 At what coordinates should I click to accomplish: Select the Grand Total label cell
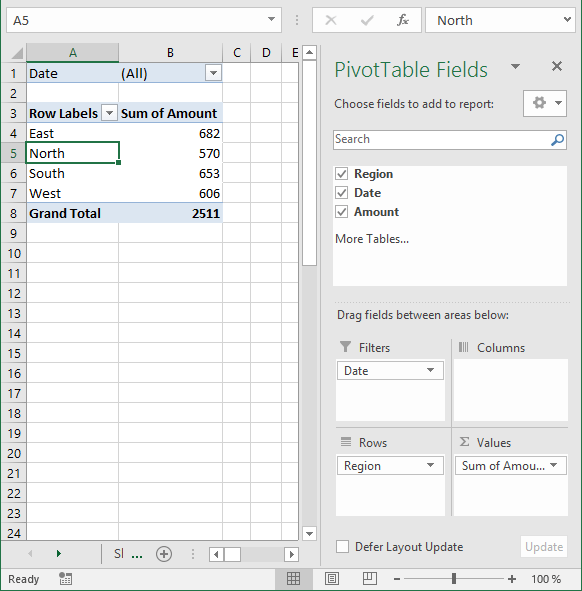[x=72, y=213]
